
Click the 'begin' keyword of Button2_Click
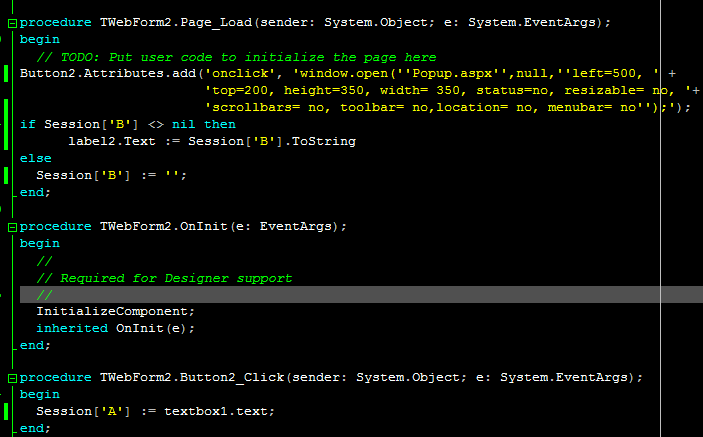[x=40, y=394]
